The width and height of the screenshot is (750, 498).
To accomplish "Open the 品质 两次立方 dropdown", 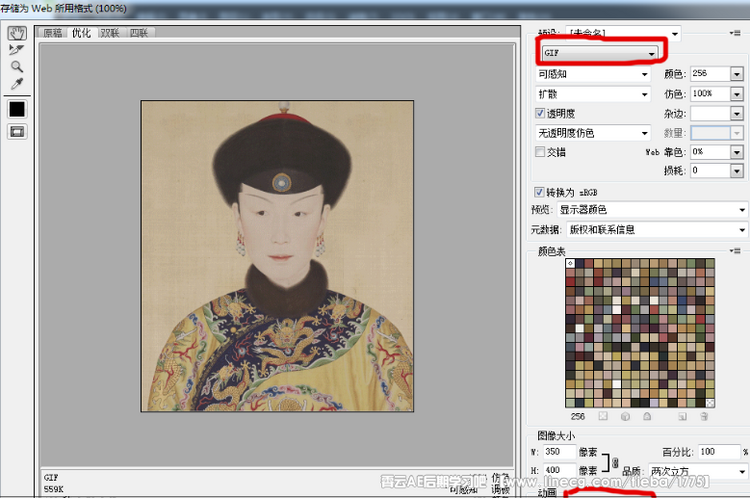I will pos(697,471).
